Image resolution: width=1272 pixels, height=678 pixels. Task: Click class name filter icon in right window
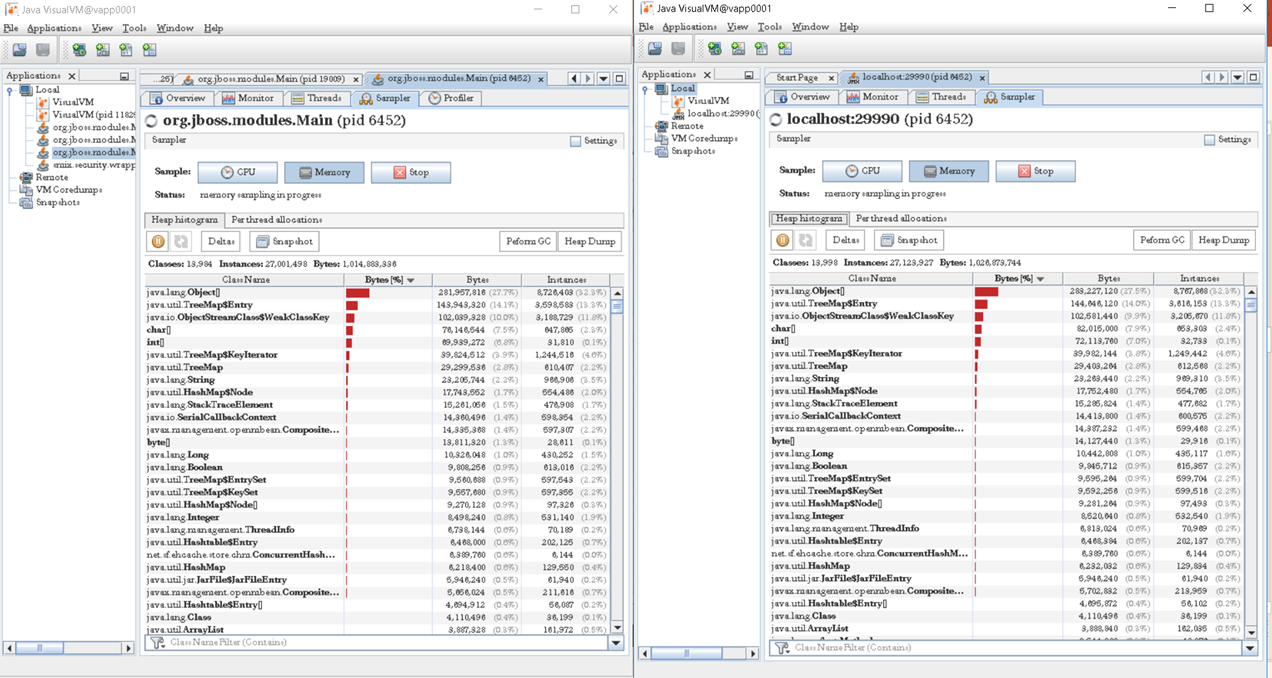click(782, 648)
